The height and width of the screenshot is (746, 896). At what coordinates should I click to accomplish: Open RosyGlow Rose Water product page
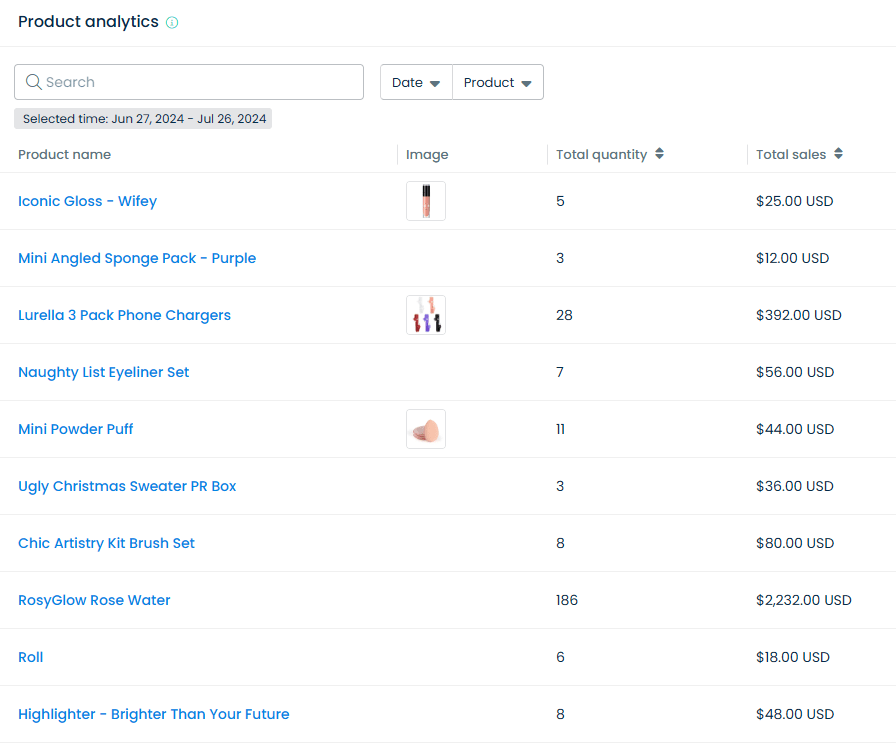click(94, 600)
